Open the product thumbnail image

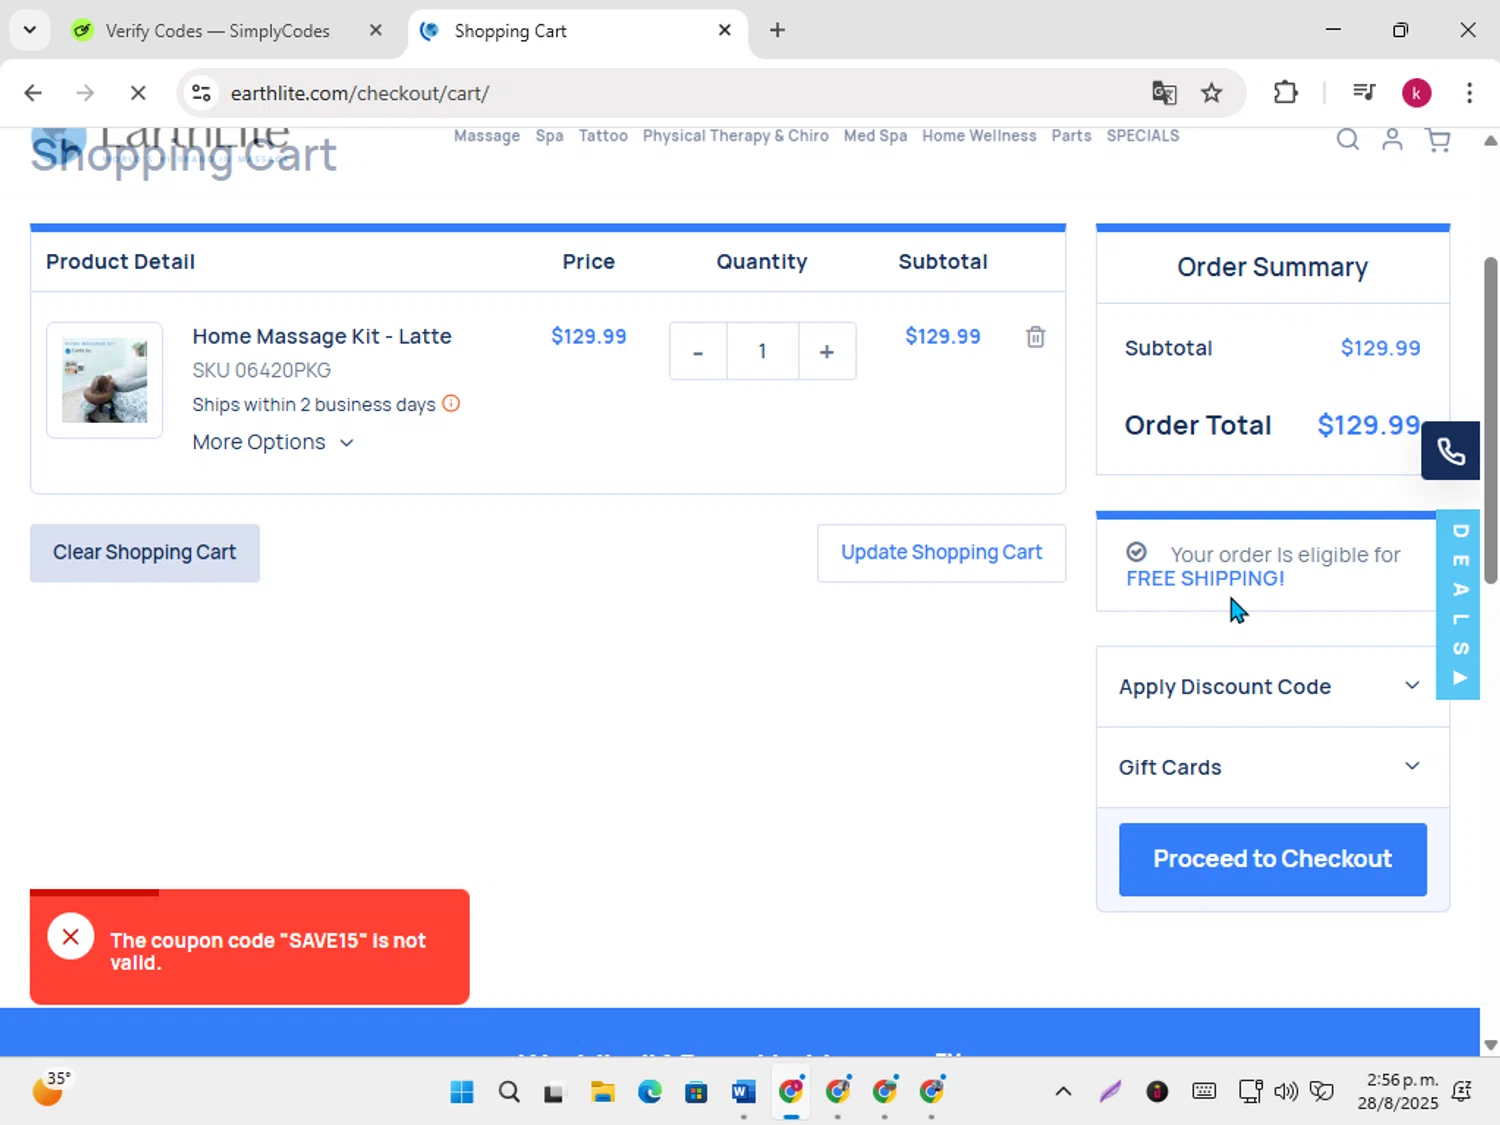(104, 380)
